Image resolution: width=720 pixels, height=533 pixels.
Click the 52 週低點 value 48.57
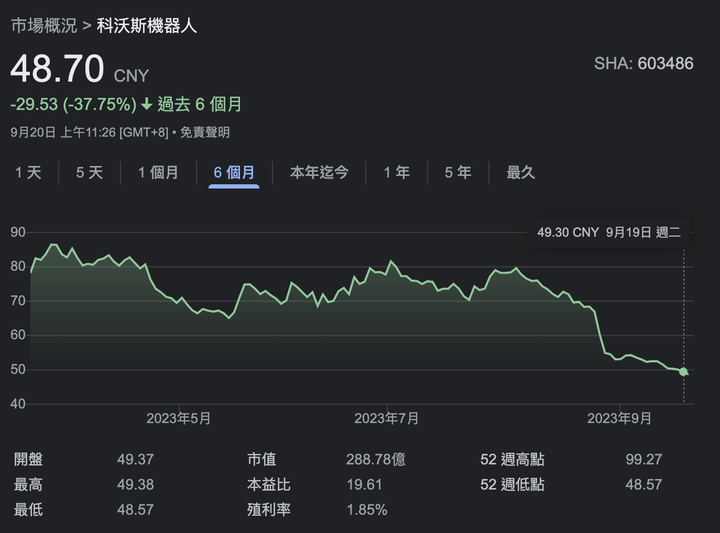click(x=644, y=484)
